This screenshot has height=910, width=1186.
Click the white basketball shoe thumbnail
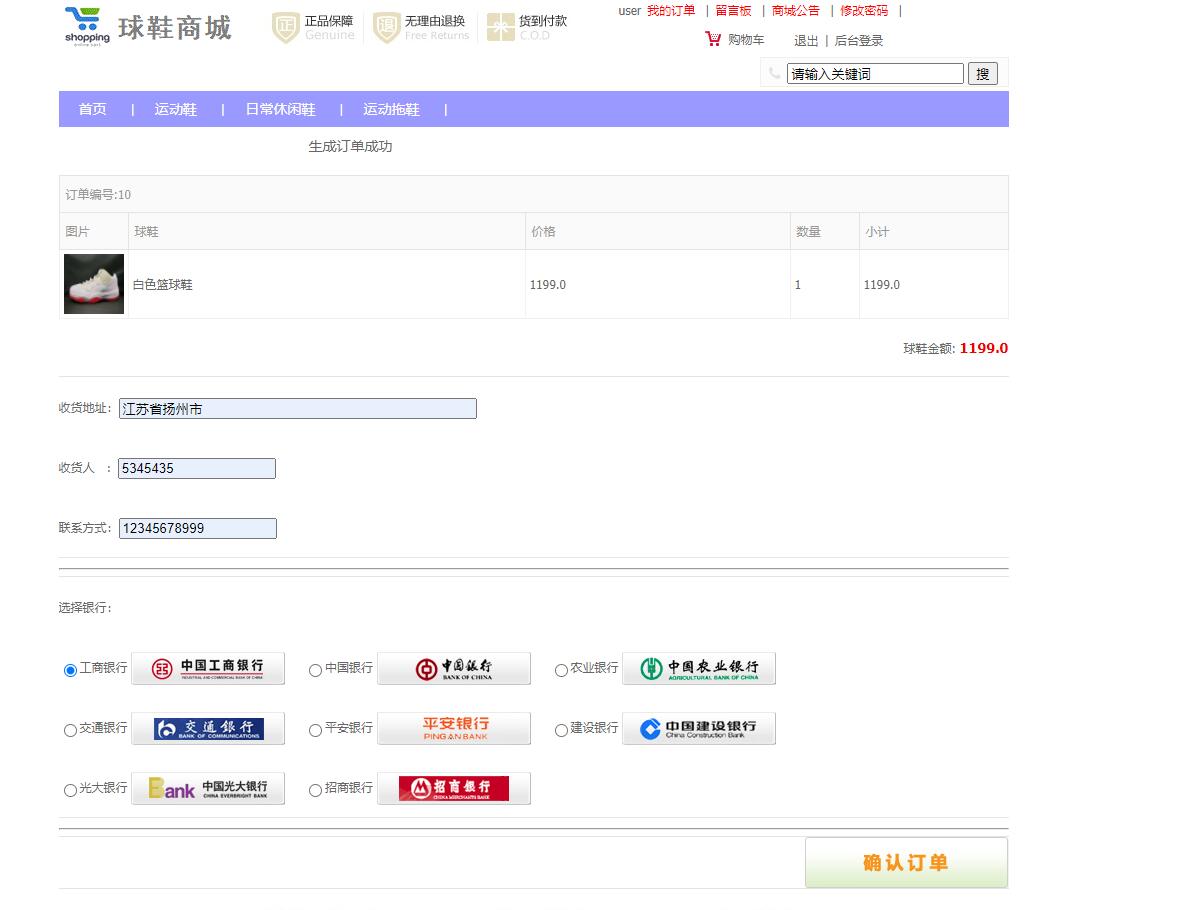click(93, 283)
